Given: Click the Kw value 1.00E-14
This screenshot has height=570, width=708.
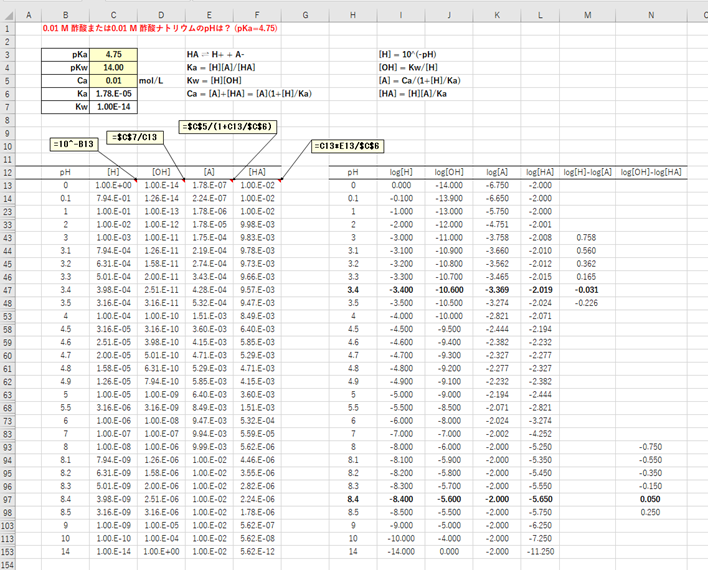Looking at the screenshot, I should (113, 107).
